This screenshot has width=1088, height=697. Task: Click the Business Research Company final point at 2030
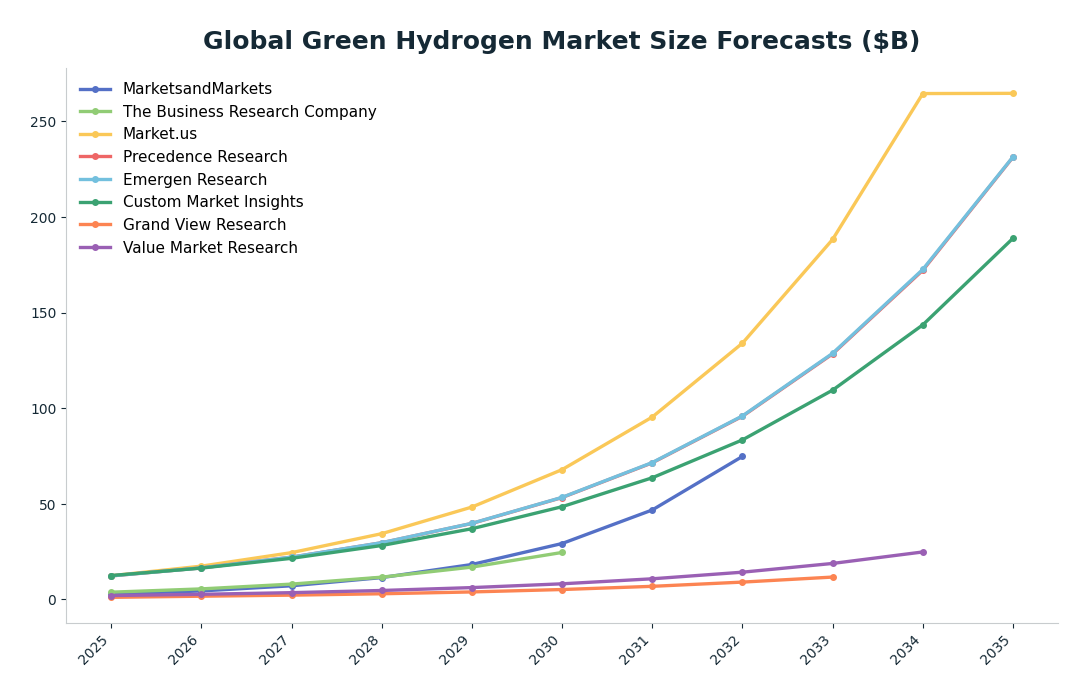click(562, 553)
